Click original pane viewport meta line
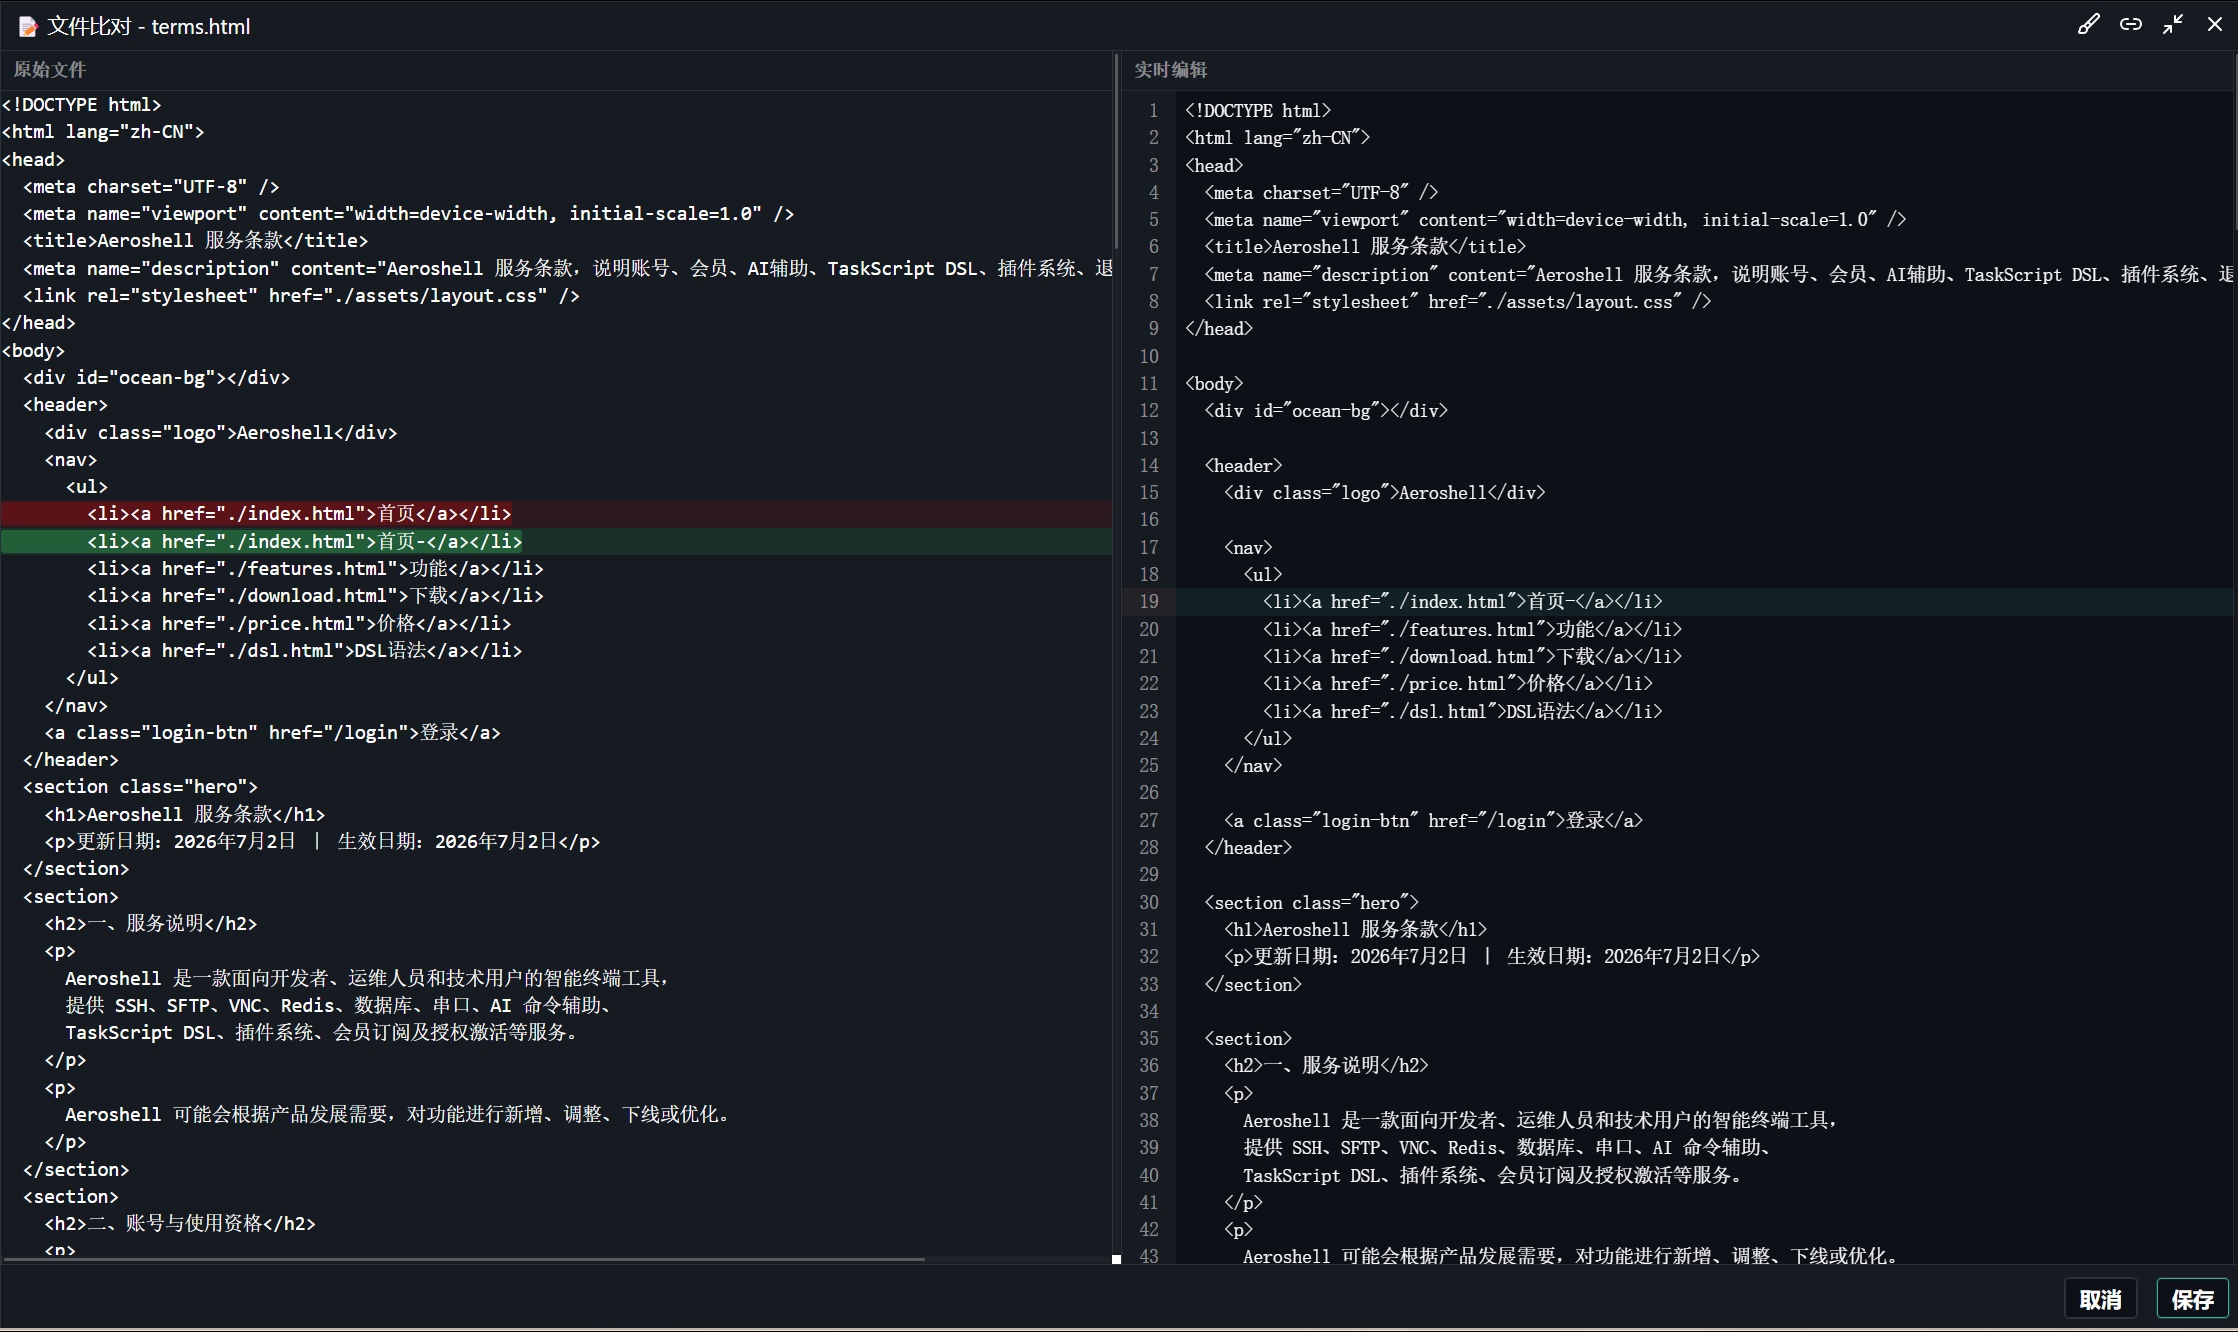2238x1332 pixels. pos(408,214)
